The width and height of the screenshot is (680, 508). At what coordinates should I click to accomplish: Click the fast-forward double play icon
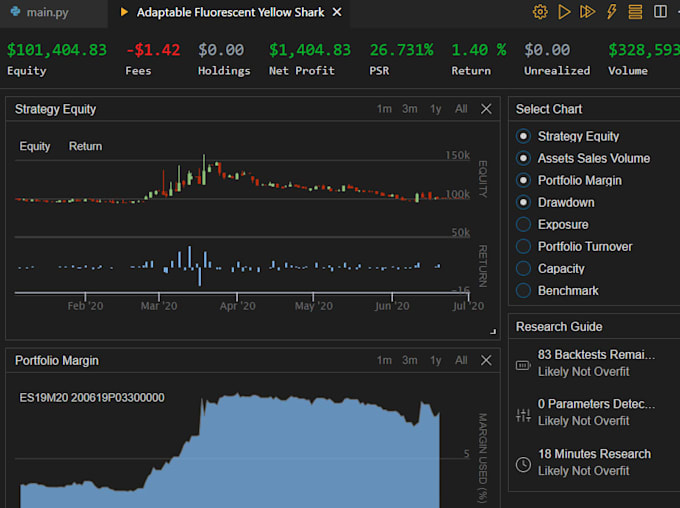(x=587, y=12)
